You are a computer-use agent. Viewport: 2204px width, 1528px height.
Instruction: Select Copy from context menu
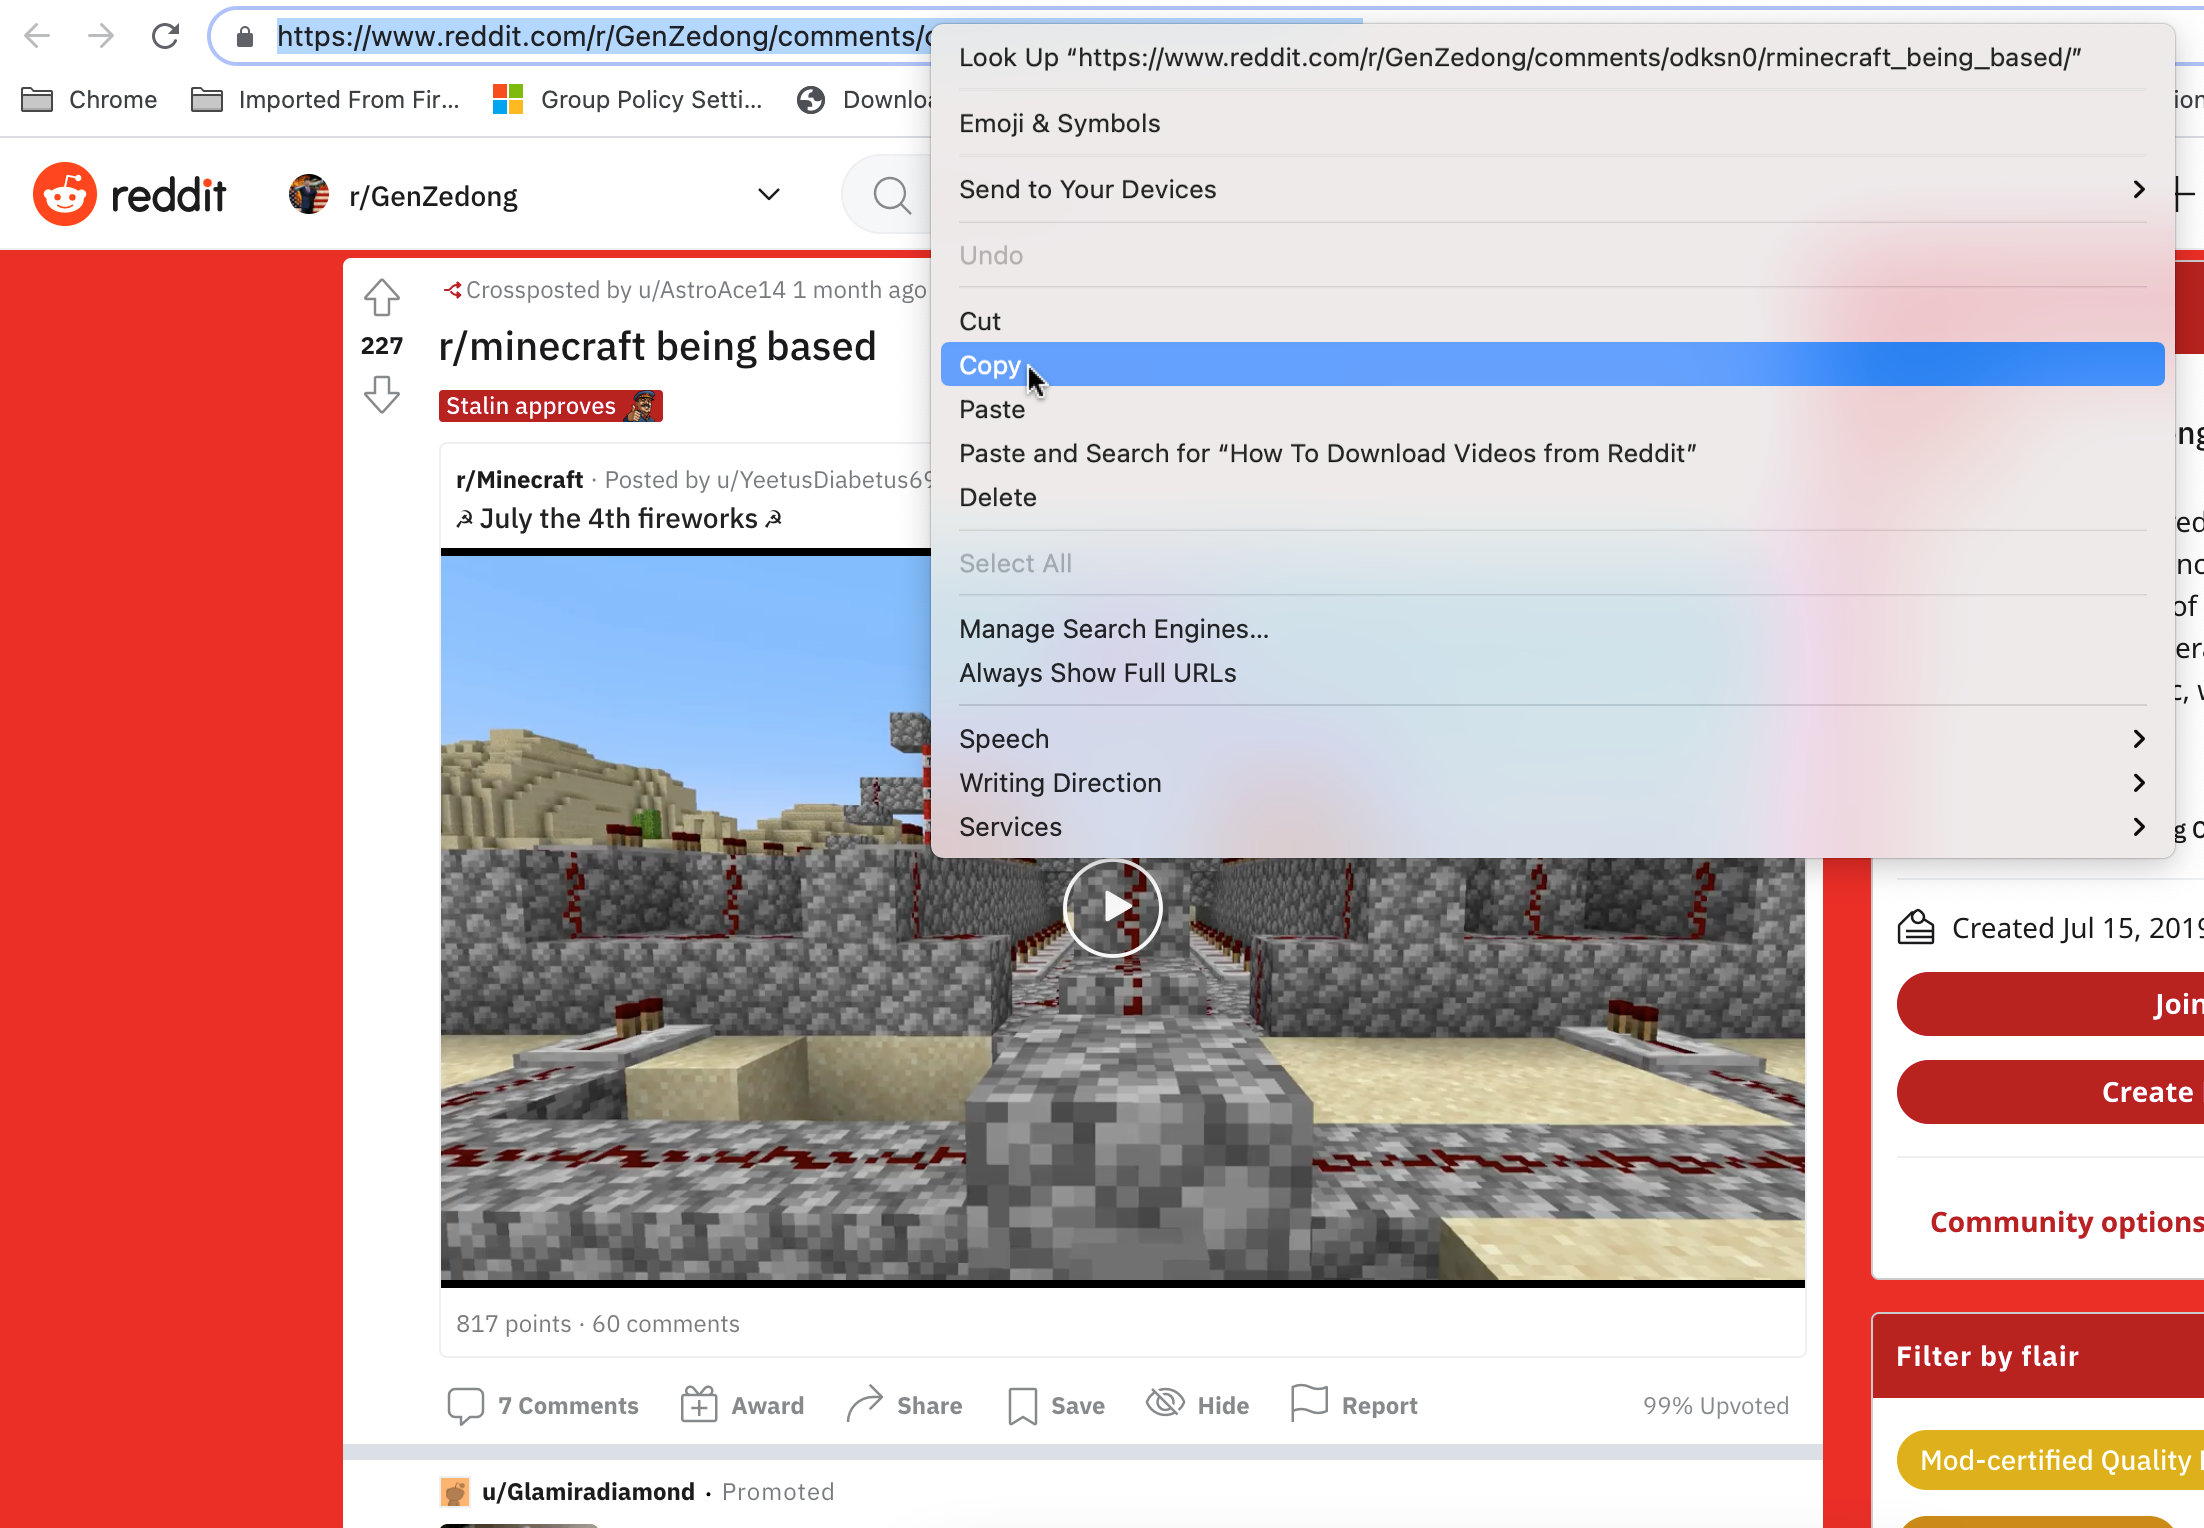[x=990, y=364]
